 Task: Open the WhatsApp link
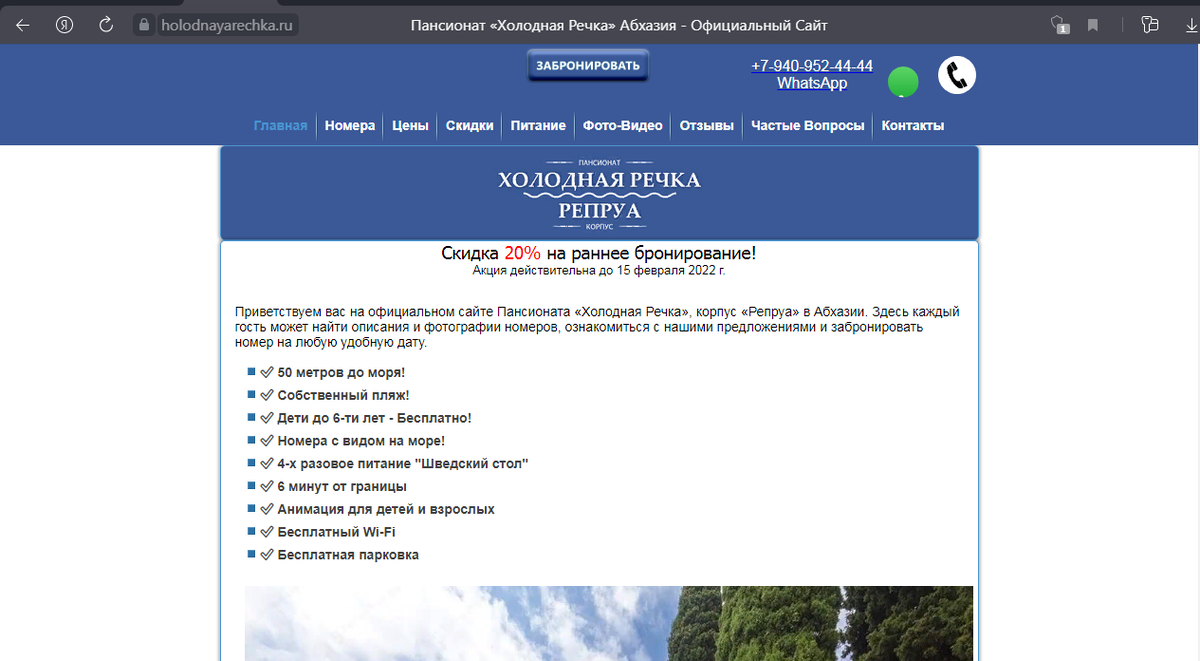click(x=810, y=83)
